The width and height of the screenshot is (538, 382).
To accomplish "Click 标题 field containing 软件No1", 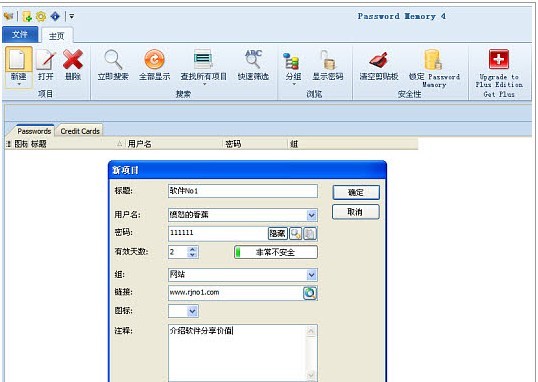I will click(243, 191).
